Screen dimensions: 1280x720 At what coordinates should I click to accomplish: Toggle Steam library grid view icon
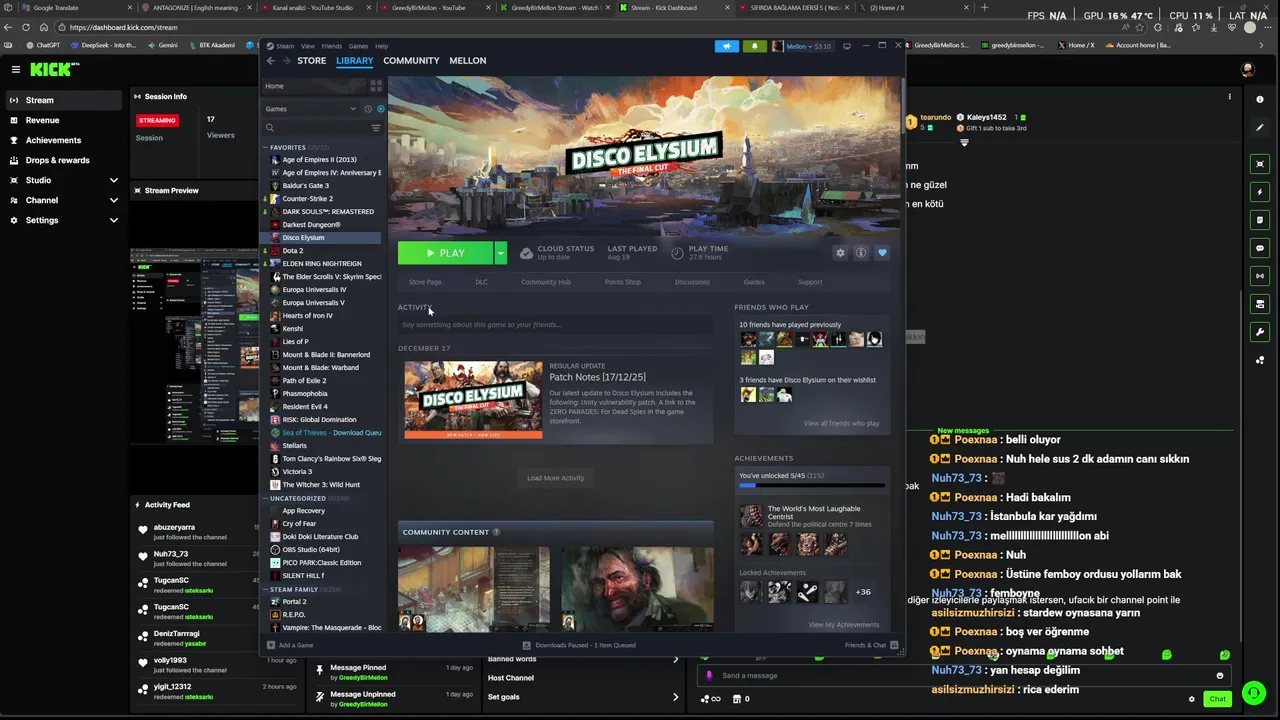click(376, 86)
